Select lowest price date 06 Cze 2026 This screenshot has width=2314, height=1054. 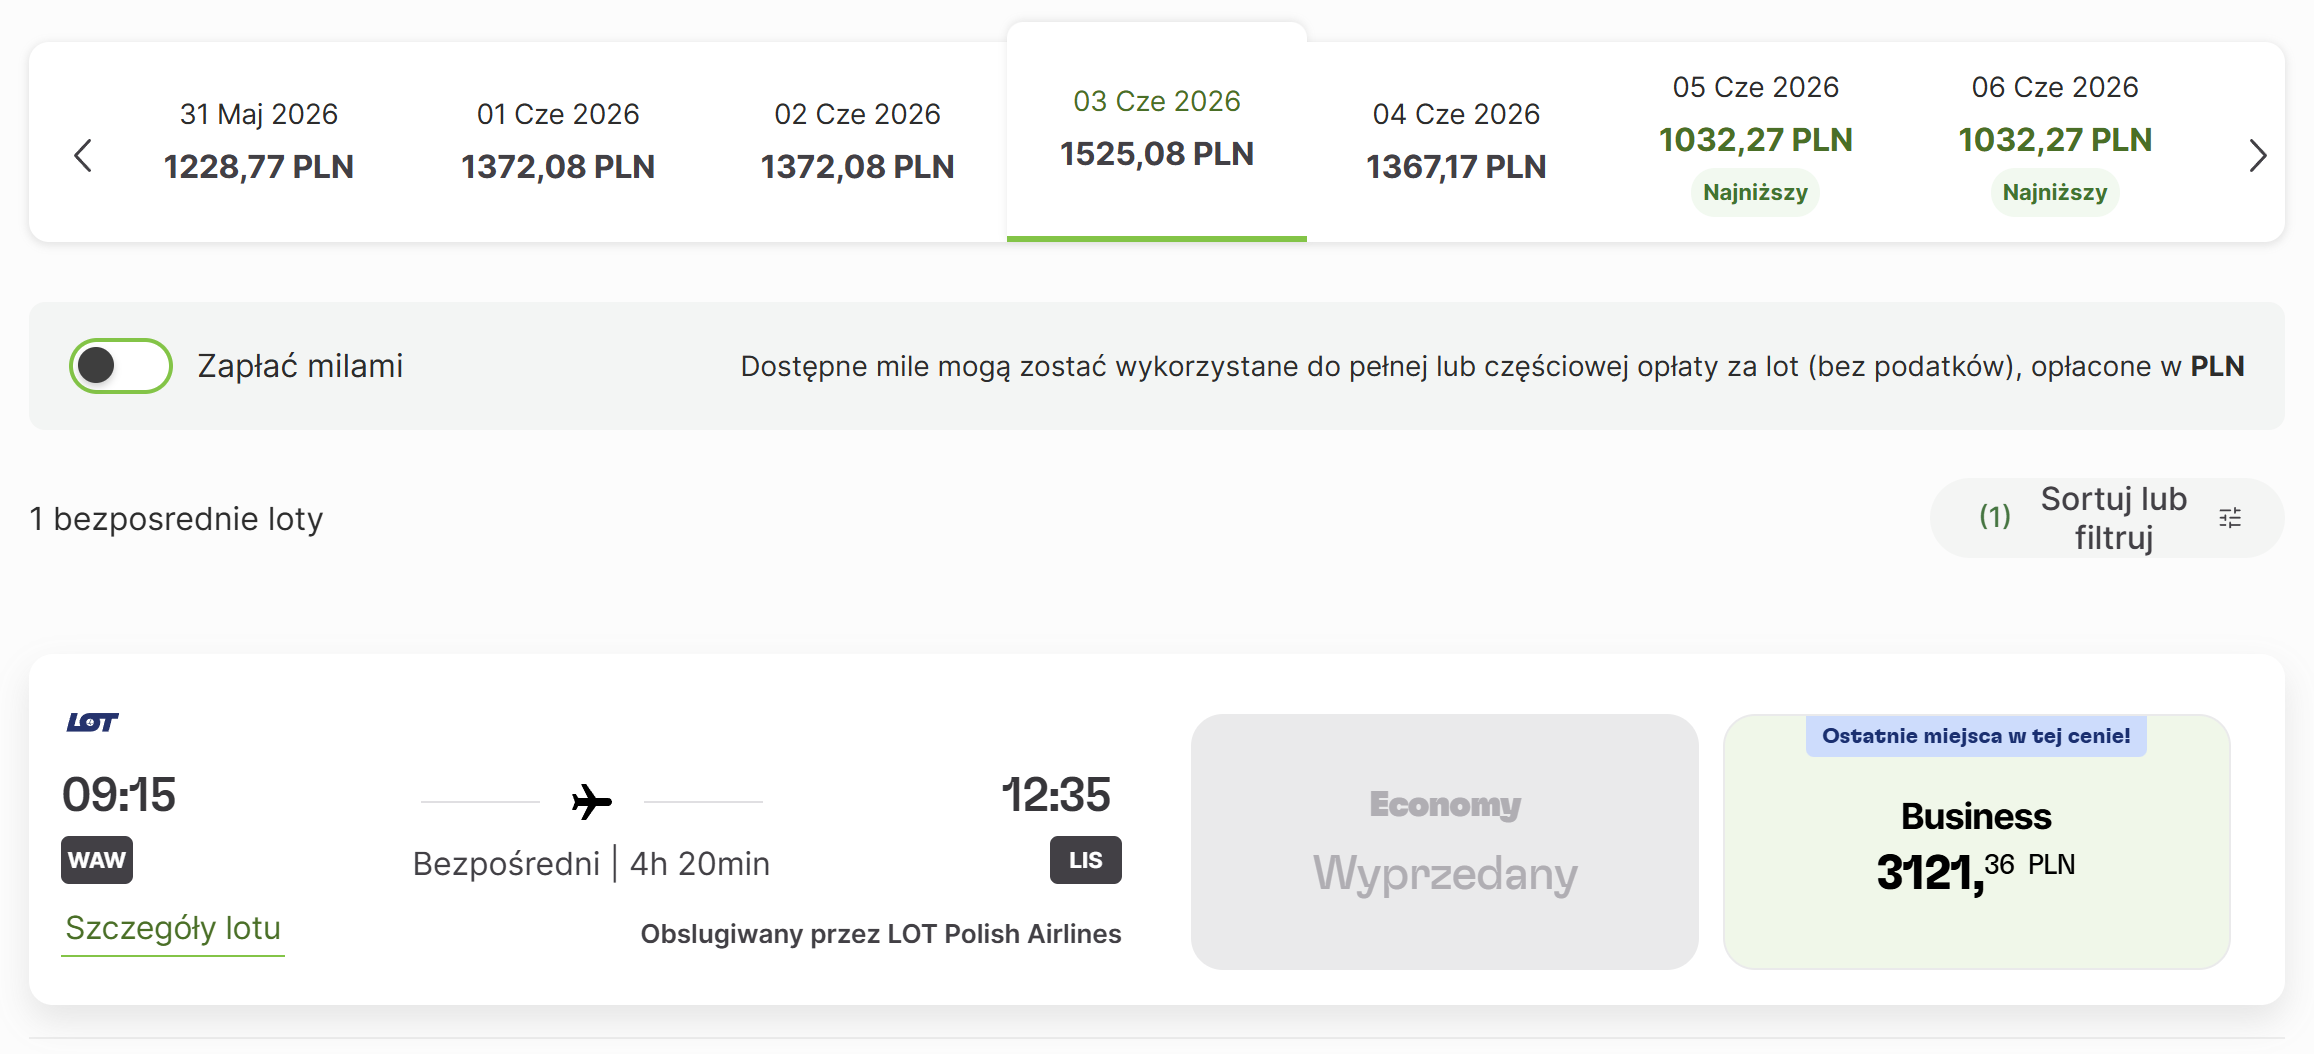2055,141
